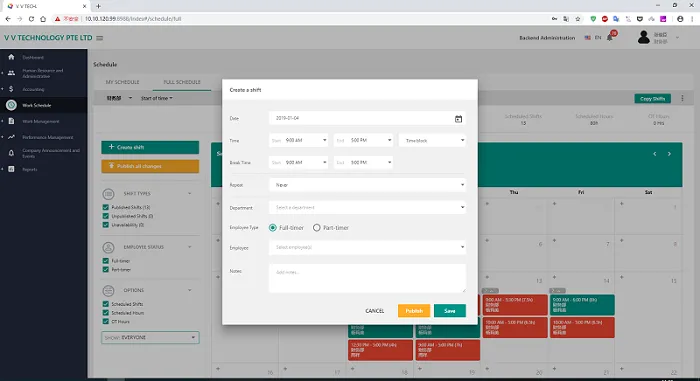700x381 pixels.
Task: Click the Create shift button
Action: tap(150, 147)
